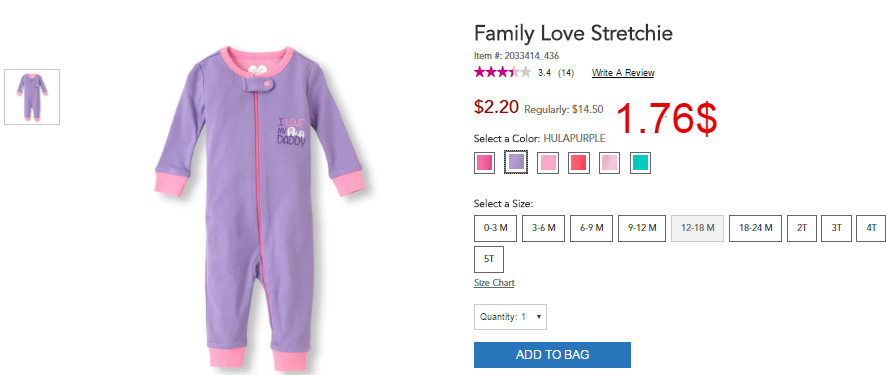Choose the Hulapurple color swatch
This screenshot has width=886, height=375.
click(516, 163)
